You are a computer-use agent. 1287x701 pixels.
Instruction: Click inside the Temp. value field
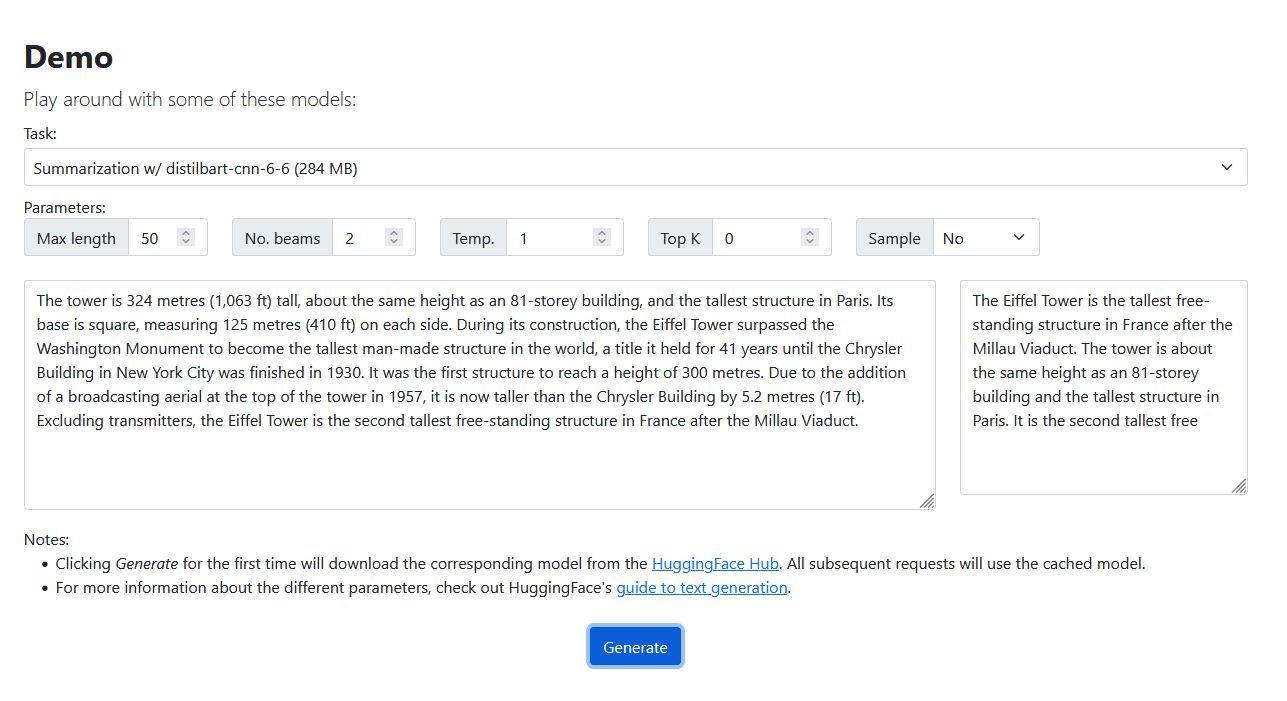(x=564, y=237)
